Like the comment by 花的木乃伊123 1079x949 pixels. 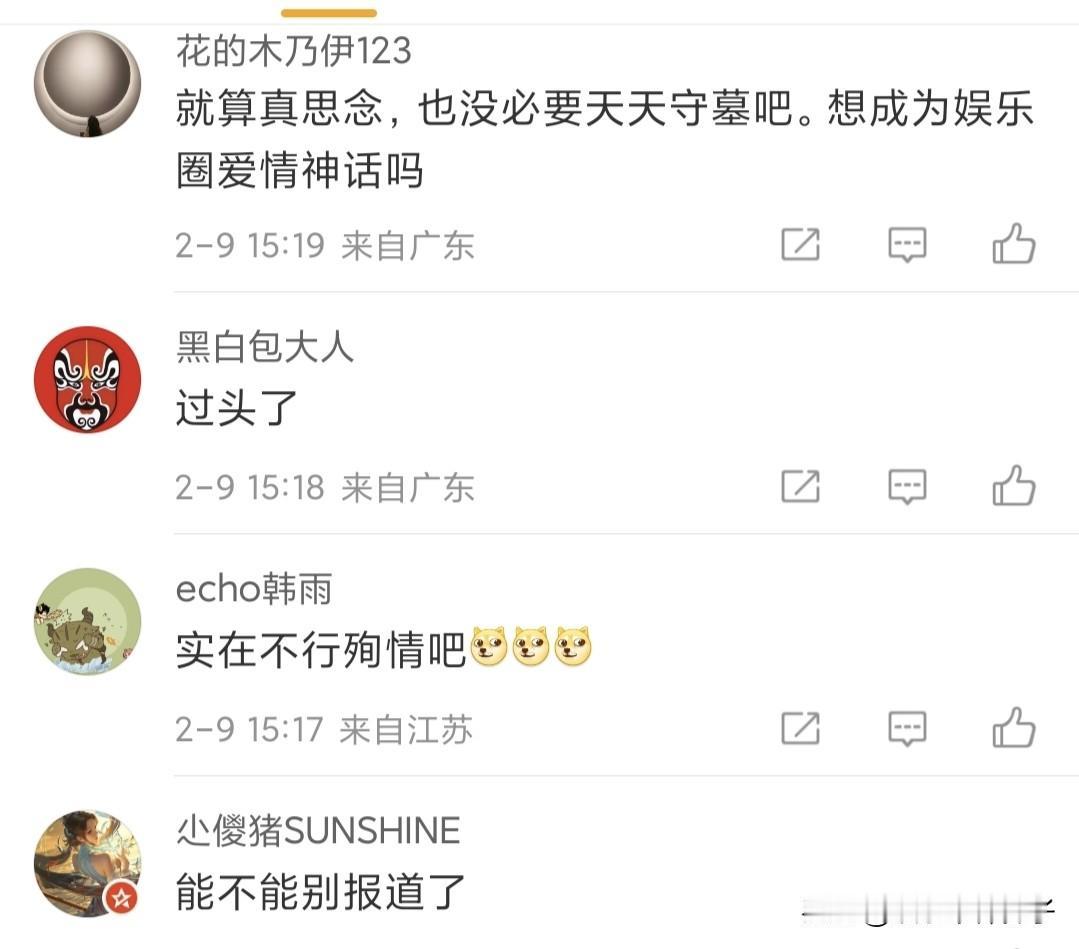[1014, 244]
